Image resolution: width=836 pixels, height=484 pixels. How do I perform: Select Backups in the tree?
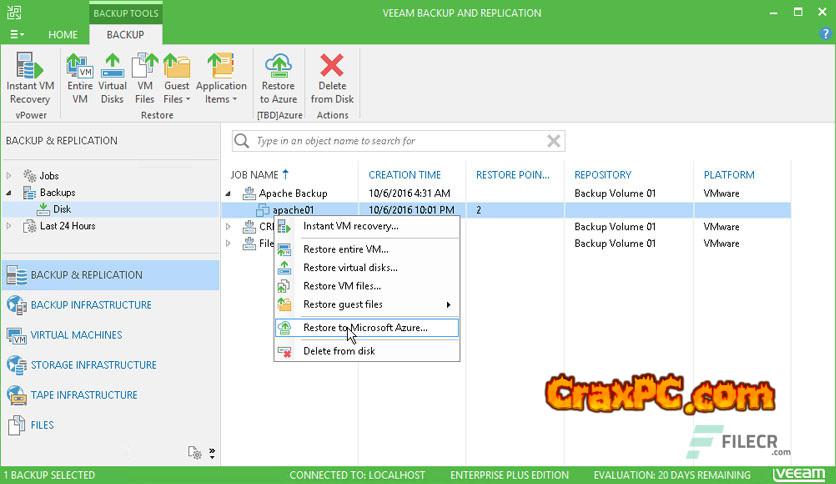[57, 192]
